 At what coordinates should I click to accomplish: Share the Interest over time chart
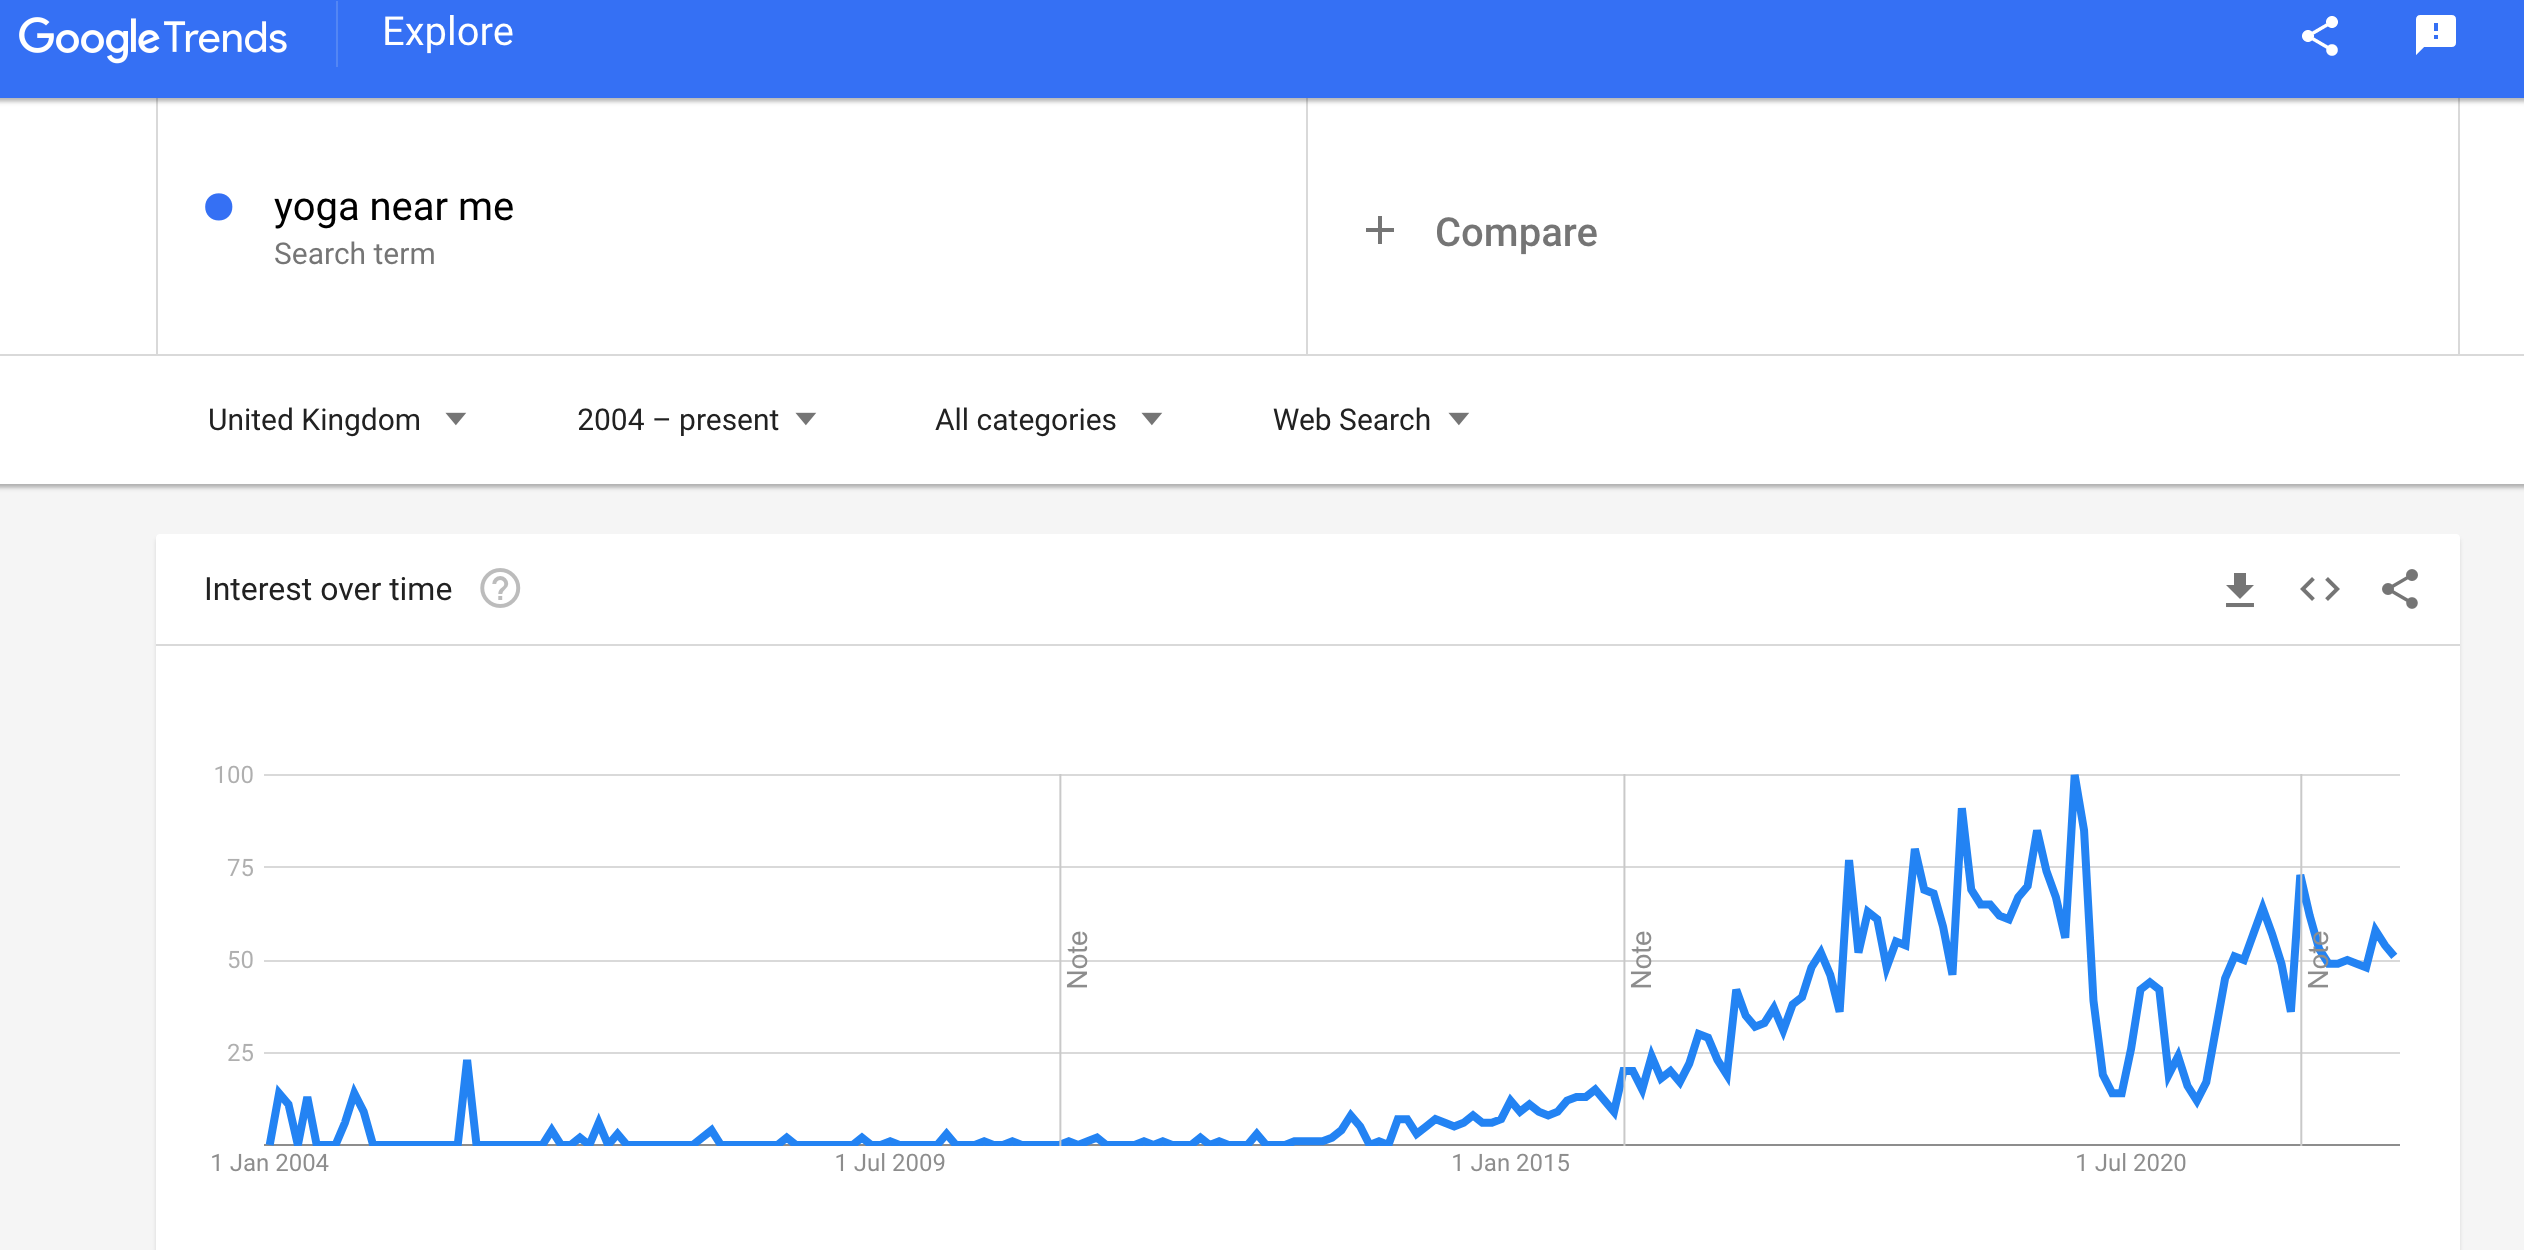click(2400, 590)
